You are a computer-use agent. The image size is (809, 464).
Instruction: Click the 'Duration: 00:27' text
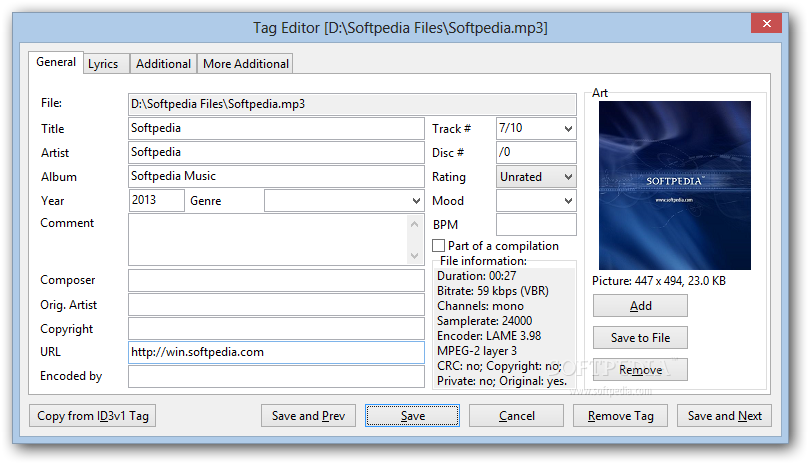click(476, 276)
